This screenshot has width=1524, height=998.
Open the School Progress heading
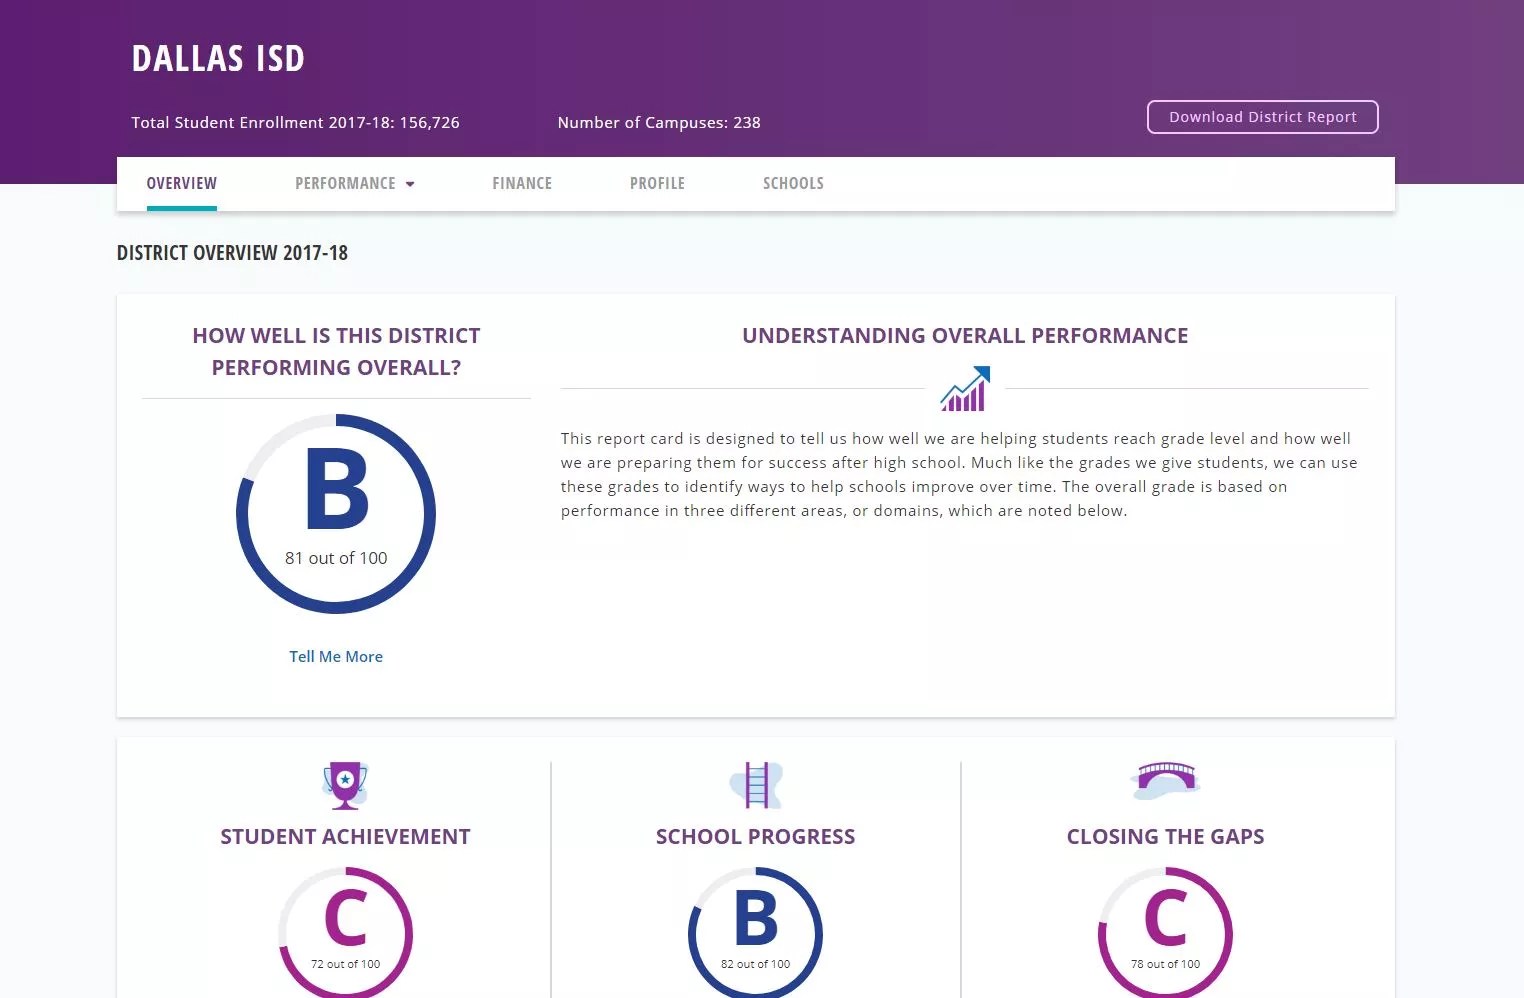pyautogui.click(x=755, y=837)
